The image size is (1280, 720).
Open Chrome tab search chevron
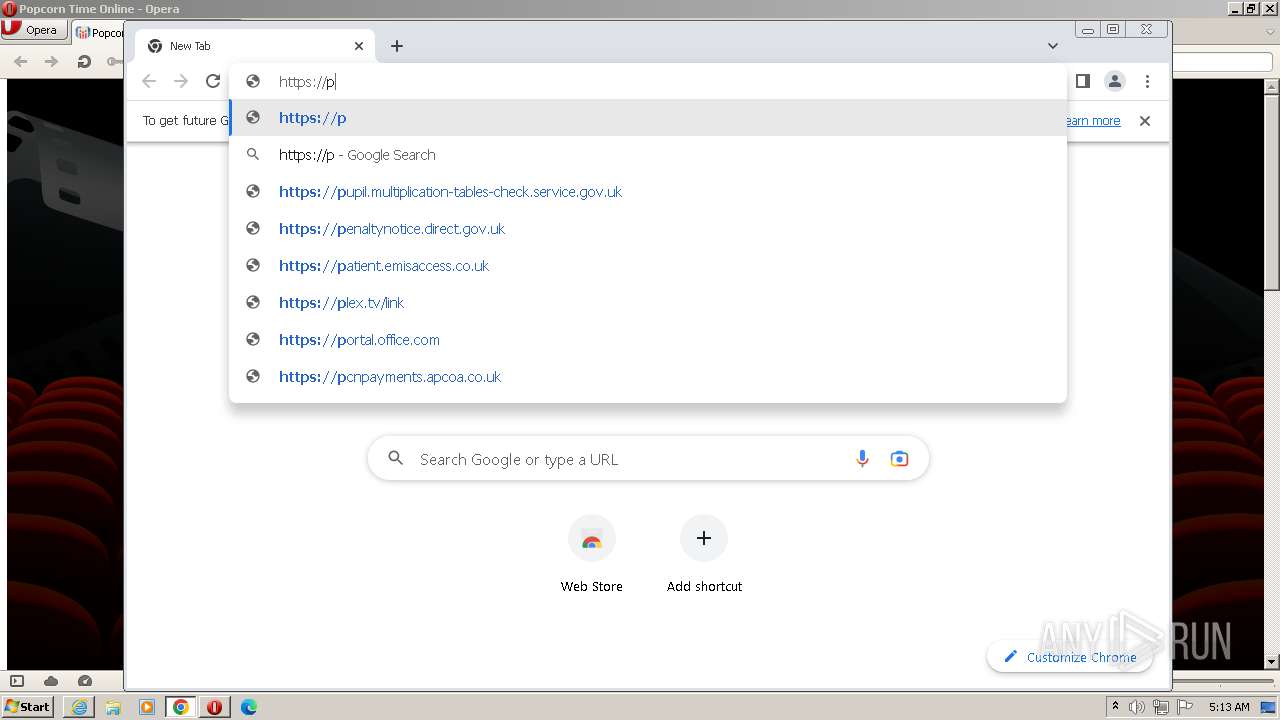click(x=1053, y=46)
